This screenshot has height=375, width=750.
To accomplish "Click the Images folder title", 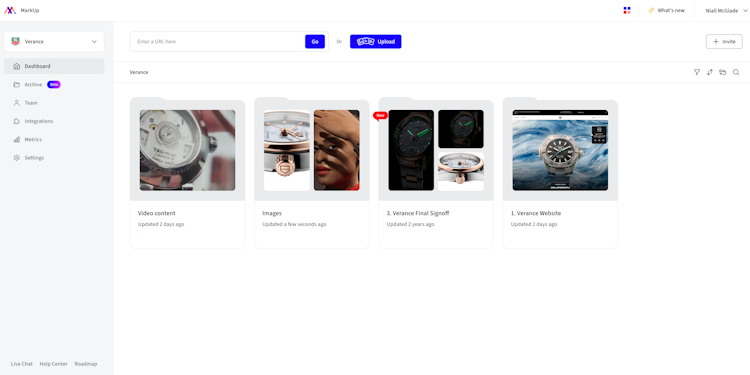I will point(272,213).
